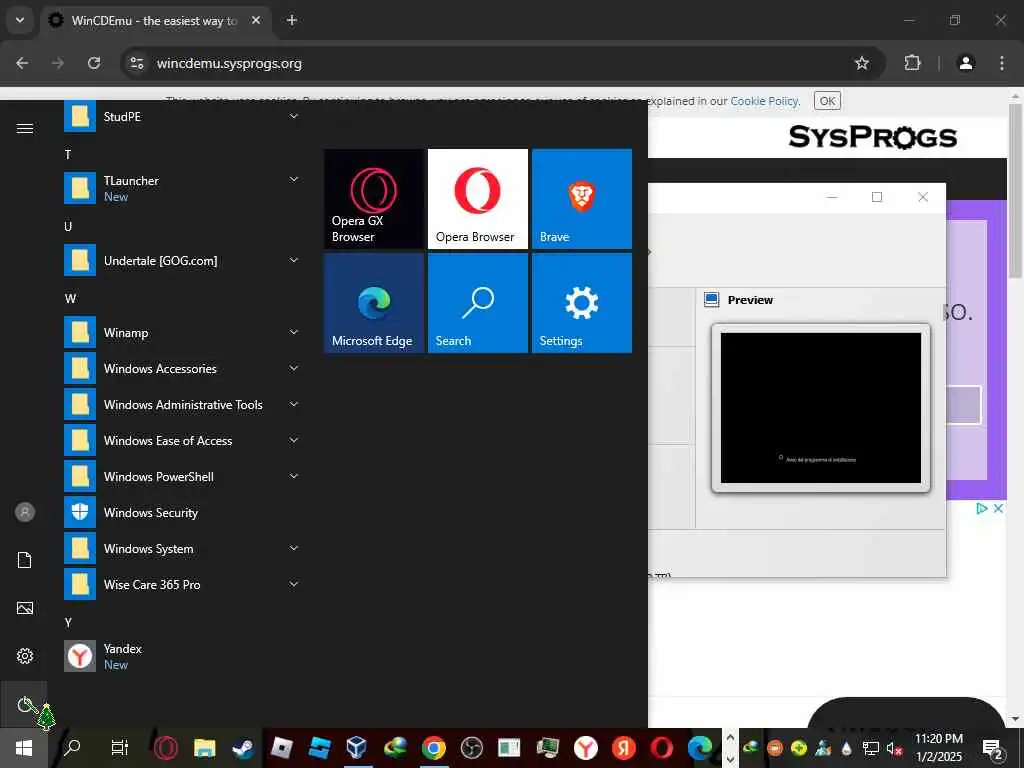Open Chrome profile avatar icon
The width and height of the screenshot is (1024, 768).
click(x=966, y=63)
